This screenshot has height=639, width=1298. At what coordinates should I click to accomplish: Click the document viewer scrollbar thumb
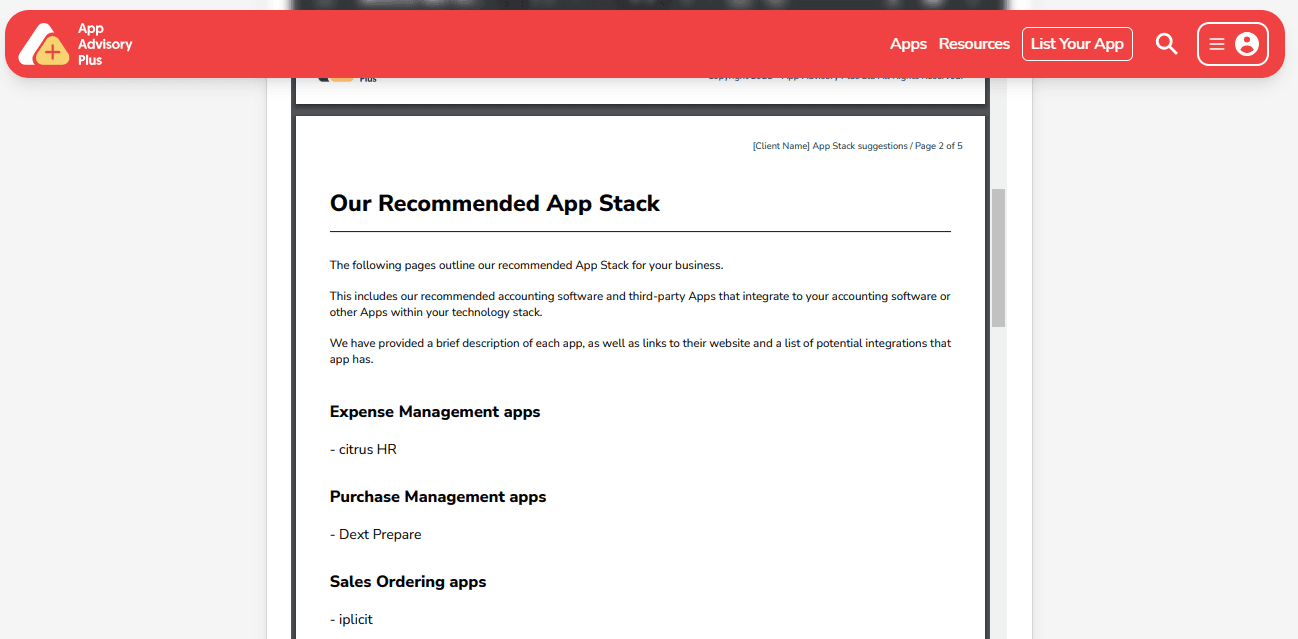(998, 257)
